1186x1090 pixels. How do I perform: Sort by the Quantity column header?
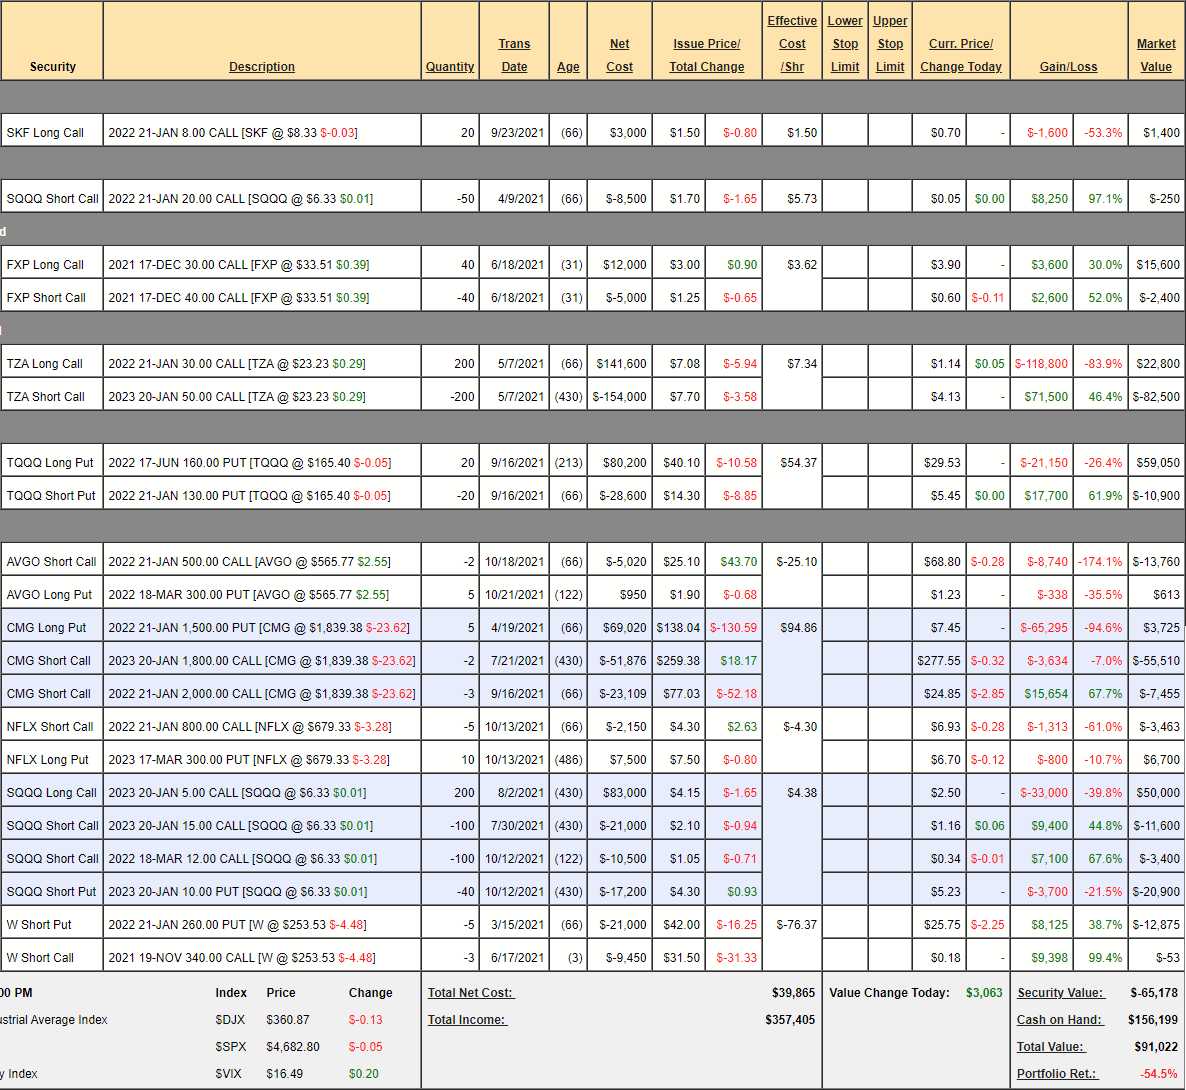450,67
